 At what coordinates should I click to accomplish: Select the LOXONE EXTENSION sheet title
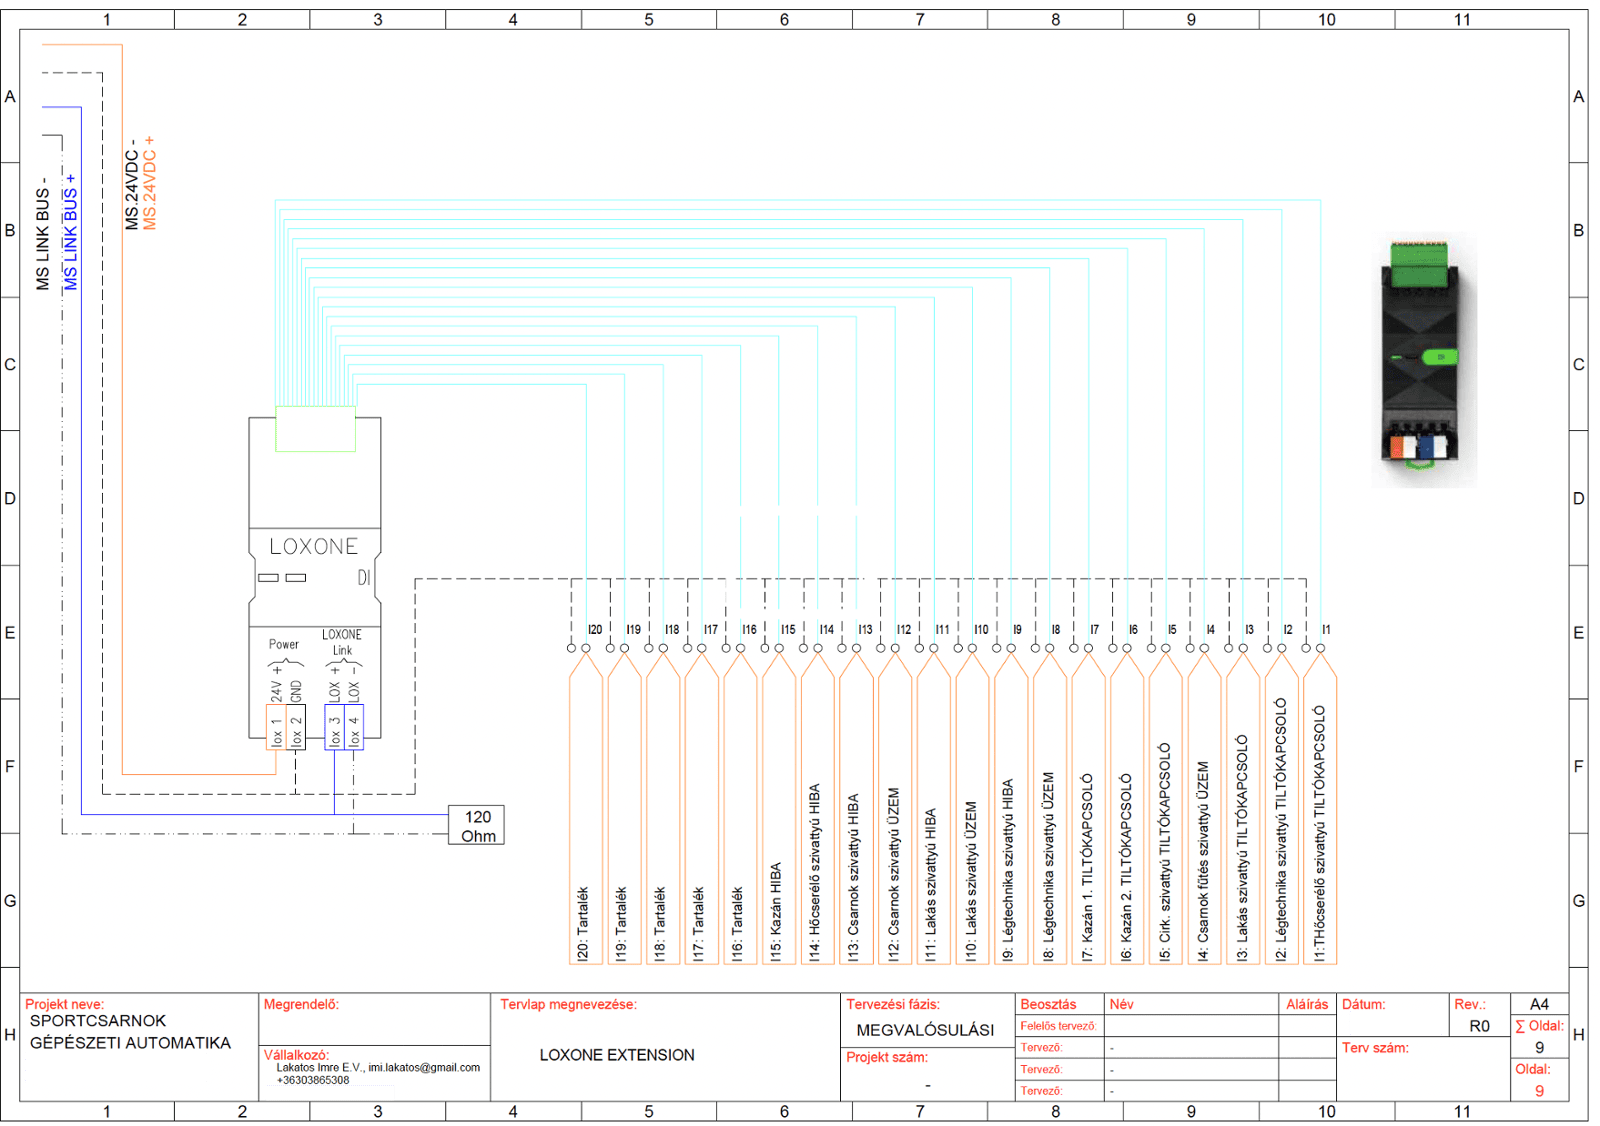pos(617,1055)
